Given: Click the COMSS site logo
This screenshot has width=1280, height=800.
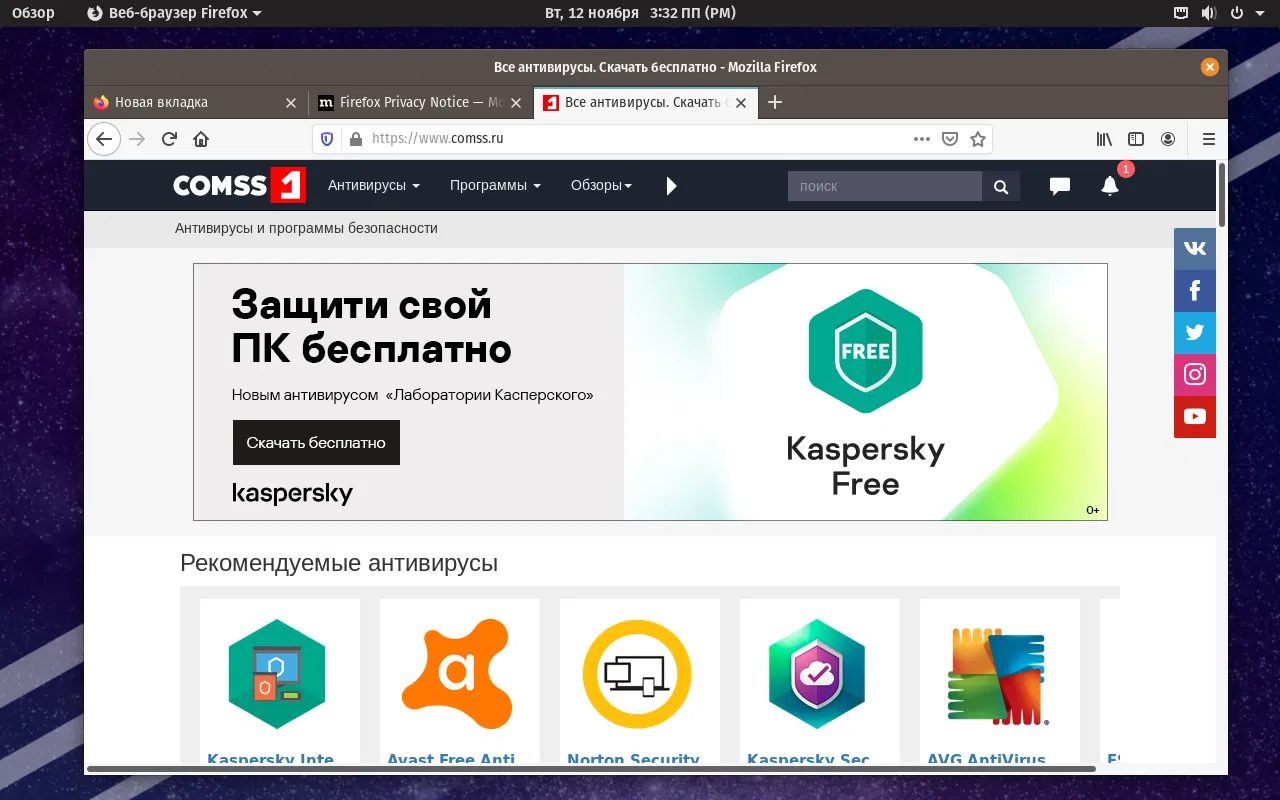Looking at the screenshot, I should (x=239, y=185).
